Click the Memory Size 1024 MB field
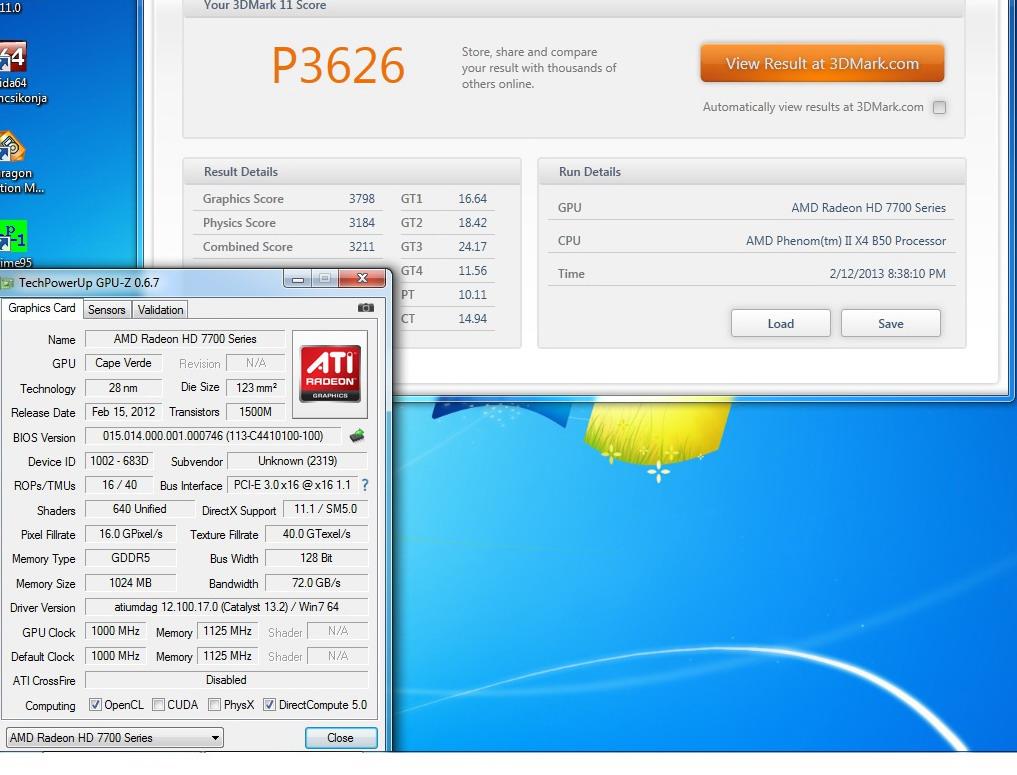1017x775 pixels. (130, 583)
